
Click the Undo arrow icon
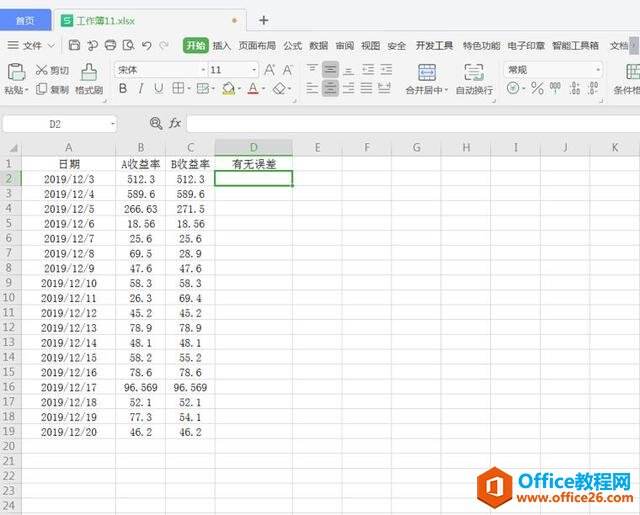coord(147,45)
